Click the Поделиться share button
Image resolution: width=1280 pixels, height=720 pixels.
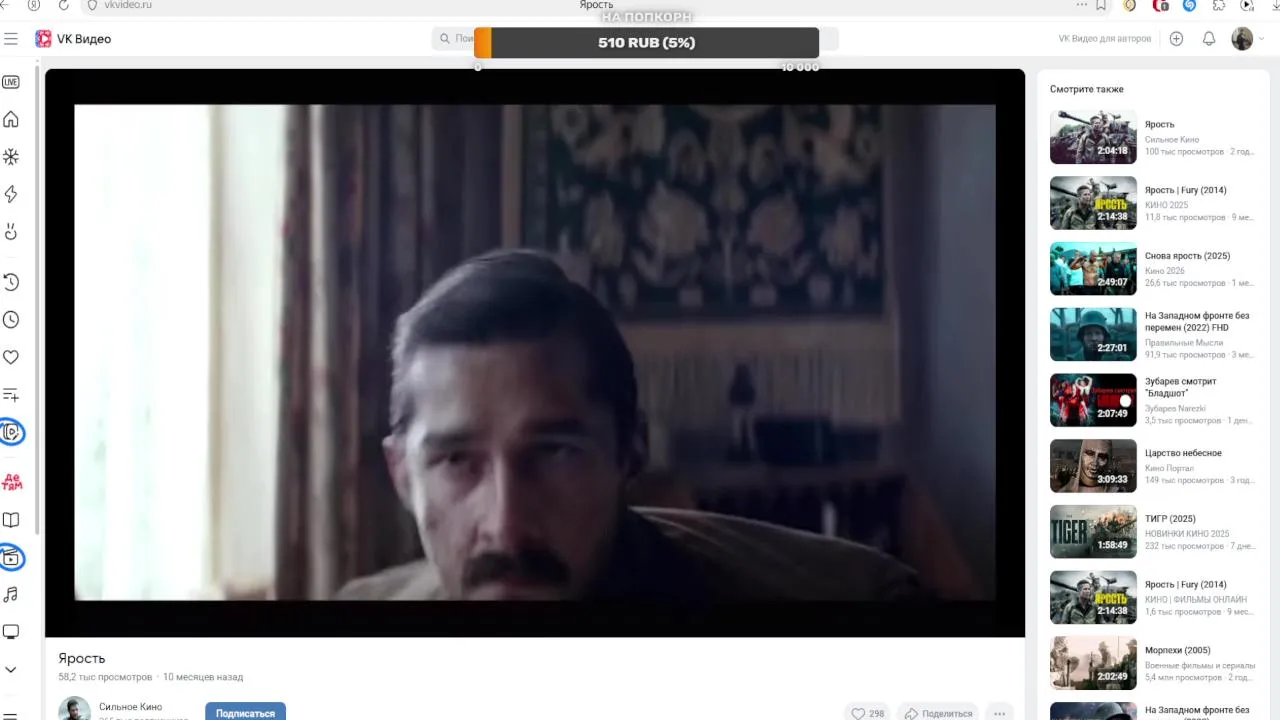click(938, 713)
